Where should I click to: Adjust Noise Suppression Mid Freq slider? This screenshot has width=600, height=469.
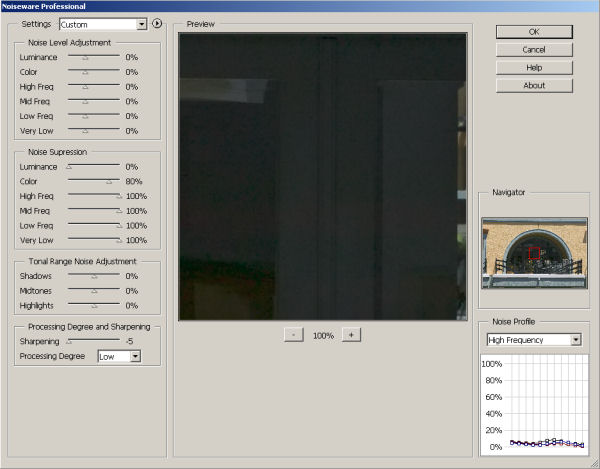pyautogui.click(x=95, y=210)
